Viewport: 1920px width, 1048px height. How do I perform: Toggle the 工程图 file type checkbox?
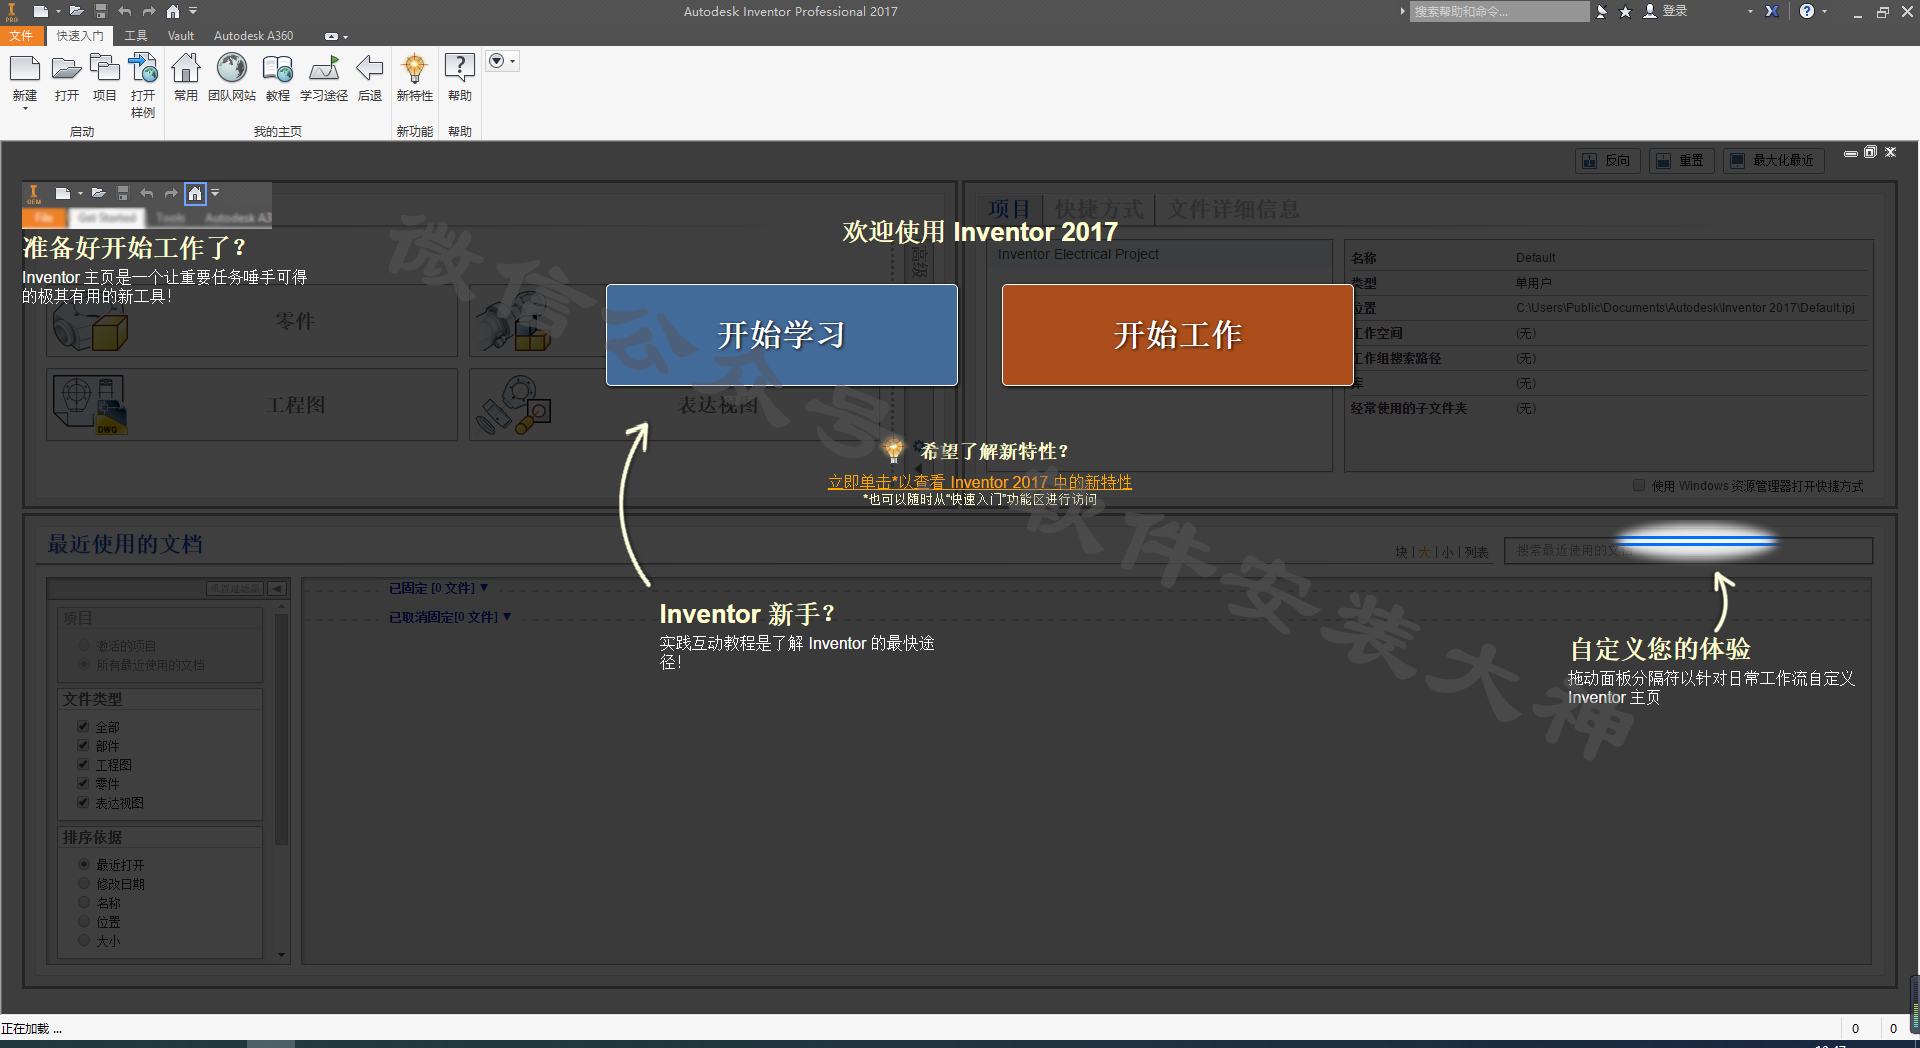pyautogui.click(x=84, y=765)
